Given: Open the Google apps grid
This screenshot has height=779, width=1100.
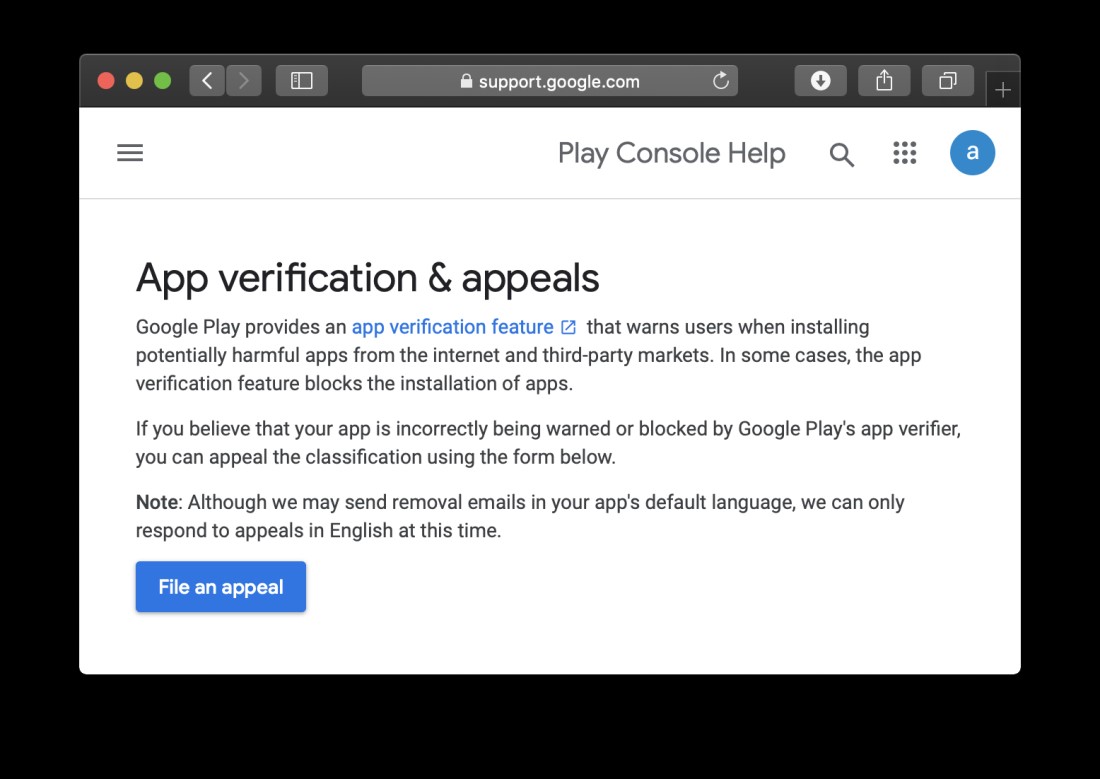Looking at the screenshot, I should point(904,153).
